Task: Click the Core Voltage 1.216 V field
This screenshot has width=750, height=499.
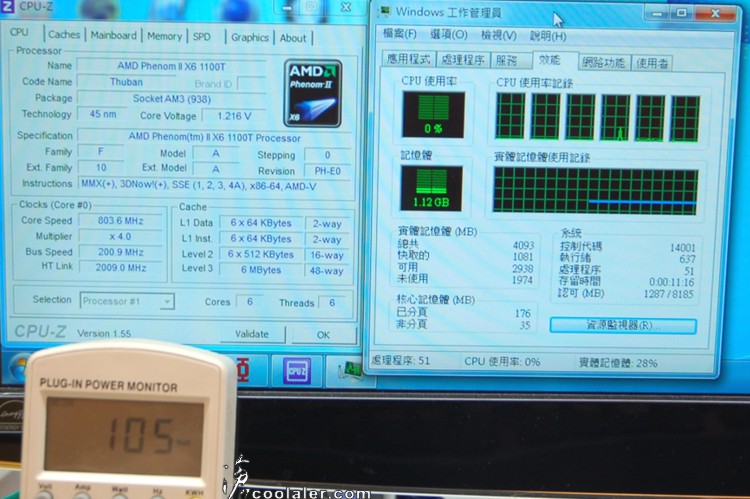Action: (234, 116)
